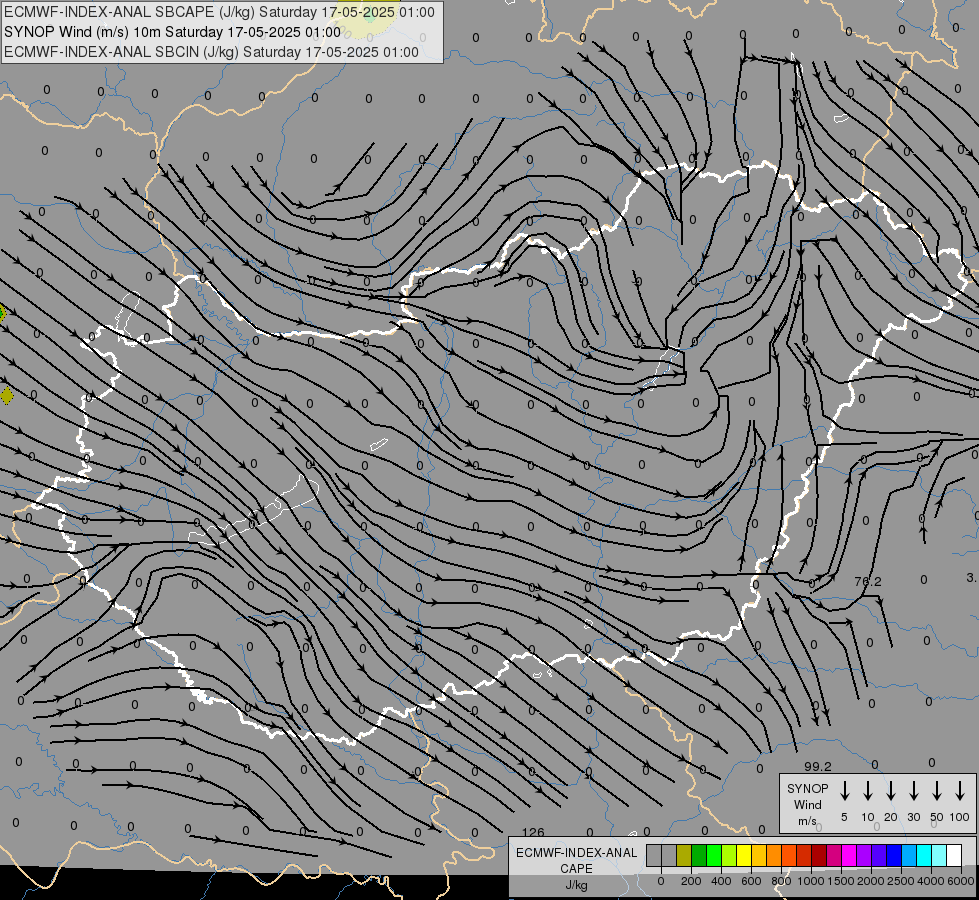
Task: Click the 99.2 value on the map
Action: click(x=818, y=766)
